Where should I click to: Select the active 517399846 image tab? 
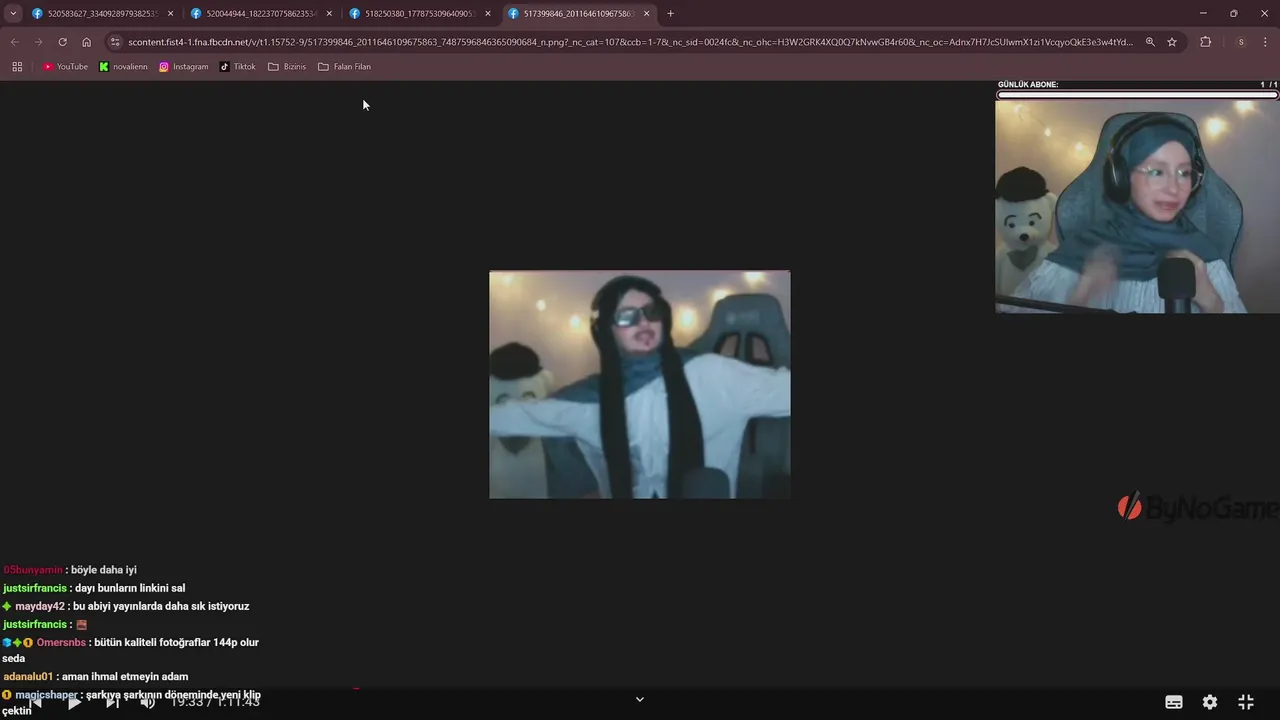point(578,13)
